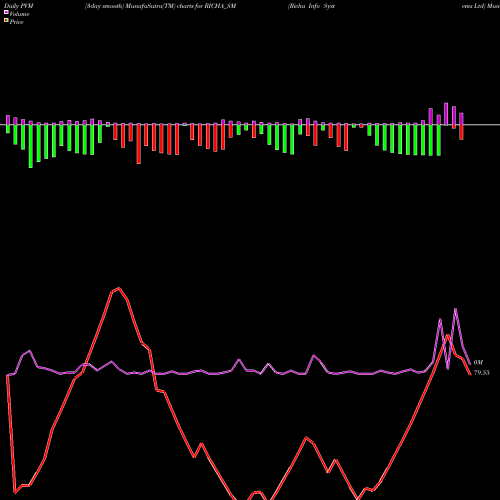500x500 pixels.
Task: Click the highest magenta volume line spike
Action: click(455, 309)
